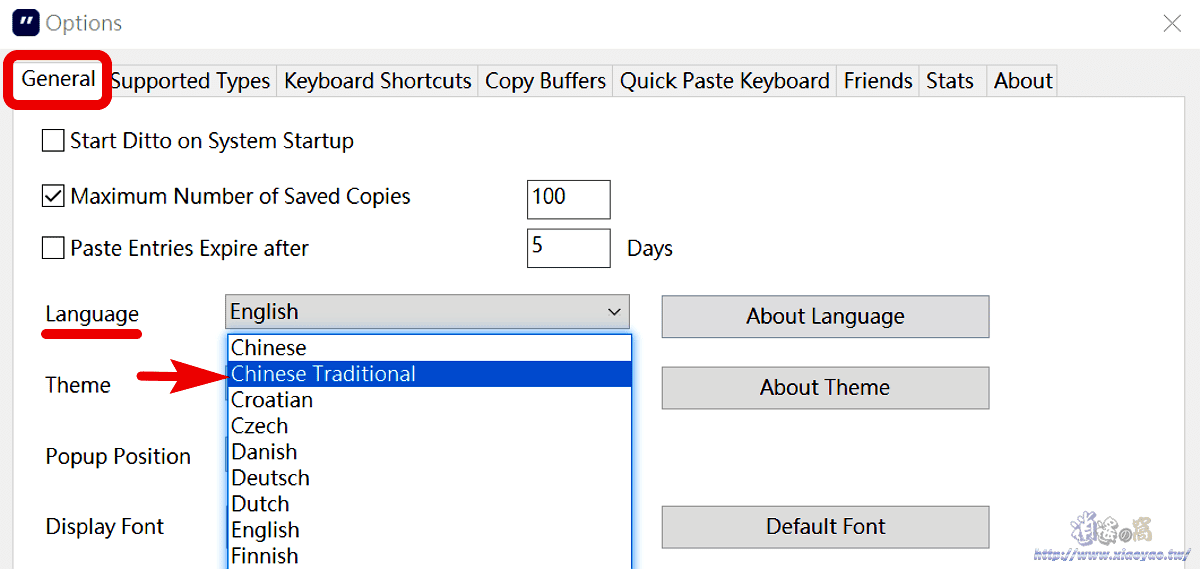The height and width of the screenshot is (569, 1200).
Task: Click the Ditto app icon in title bar
Action: (25, 22)
